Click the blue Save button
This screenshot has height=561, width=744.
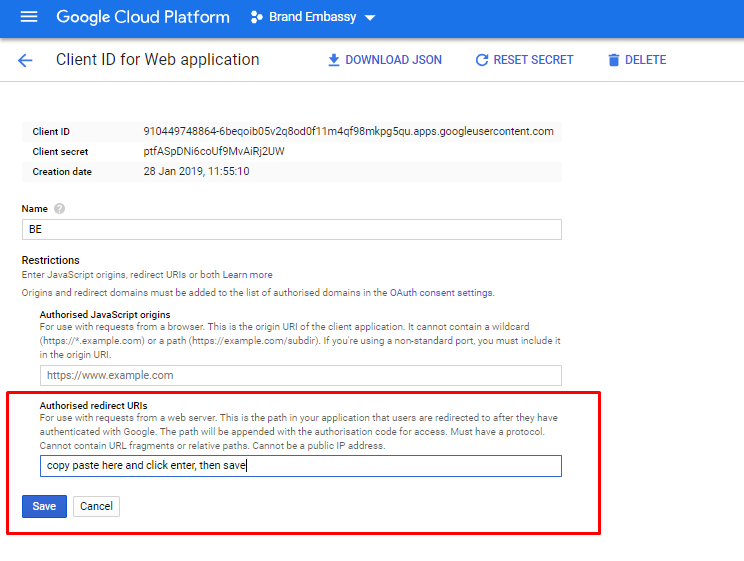pyautogui.click(x=44, y=506)
